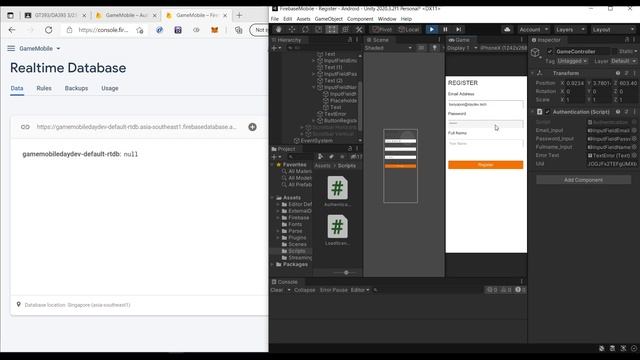
Task: Select the Transform tool in Unity toolbar
Action: point(345,29)
